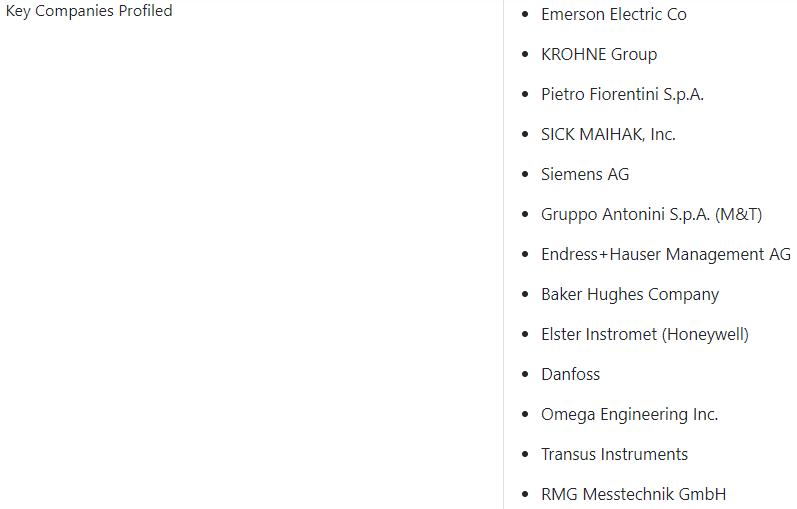The width and height of the screenshot is (797, 509).
Task: Click the Siemens AG entry
Action: 585,174
